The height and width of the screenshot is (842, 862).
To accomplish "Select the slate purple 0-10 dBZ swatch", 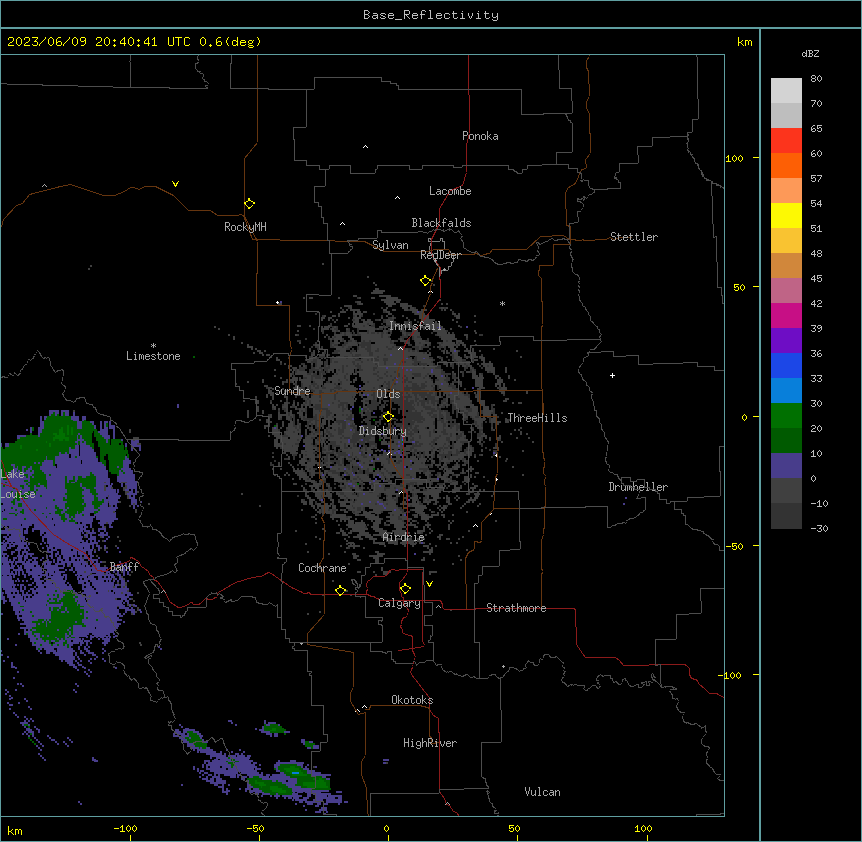I will point(786,466).
